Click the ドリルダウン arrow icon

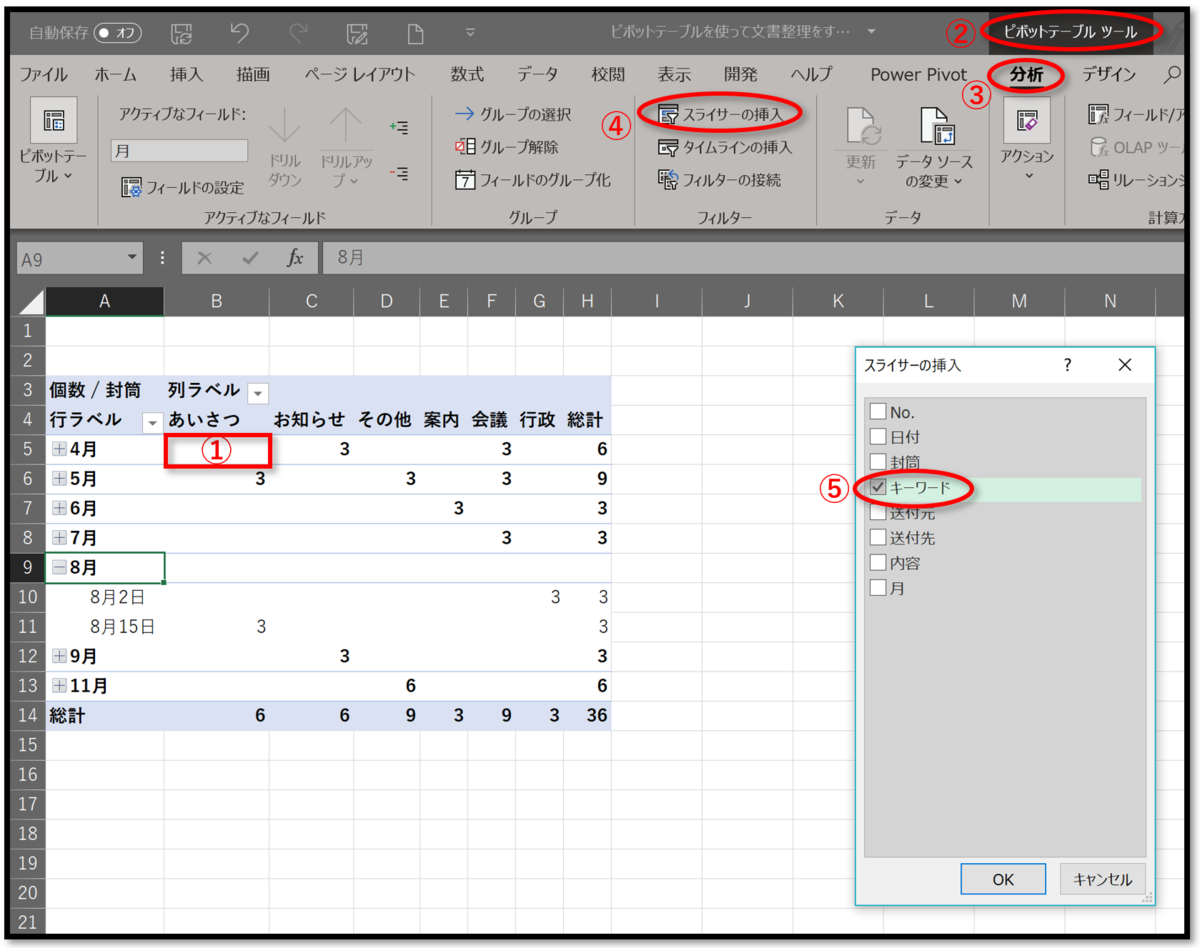pyautogui.click(x=285, y=127)
